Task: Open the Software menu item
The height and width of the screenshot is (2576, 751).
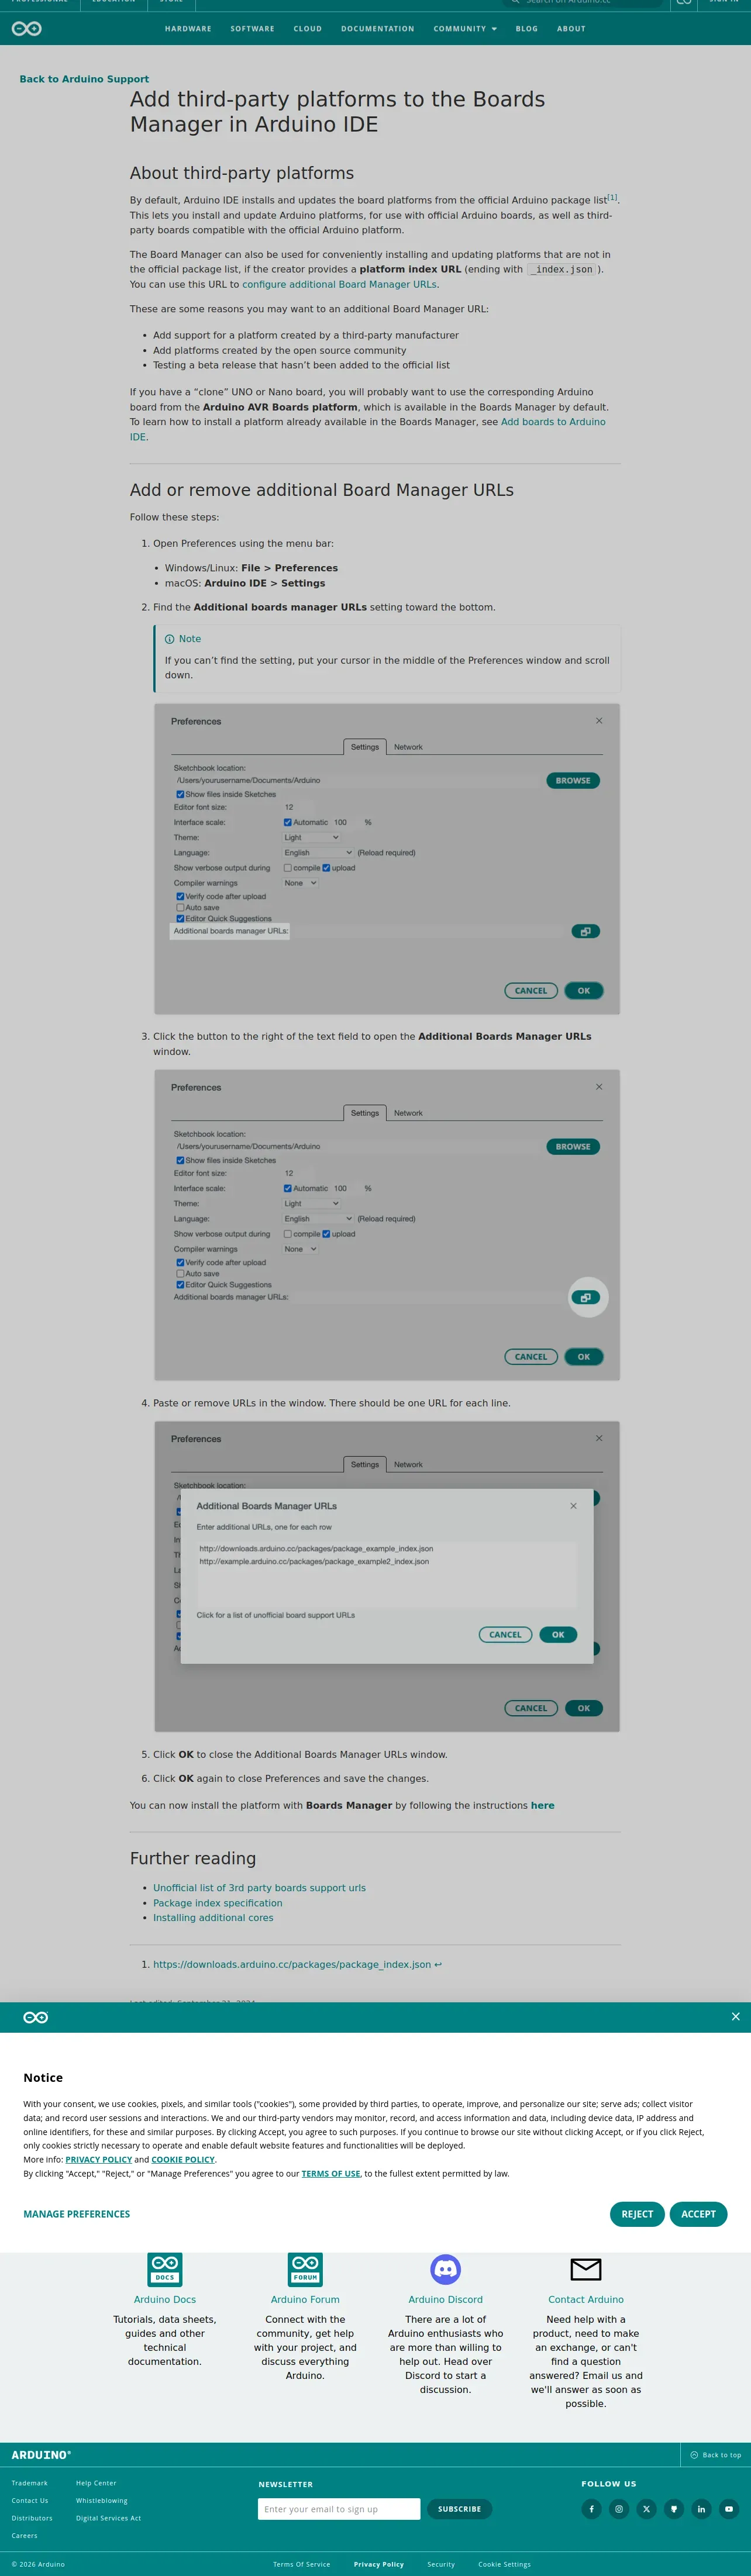Action: point(252,29)
